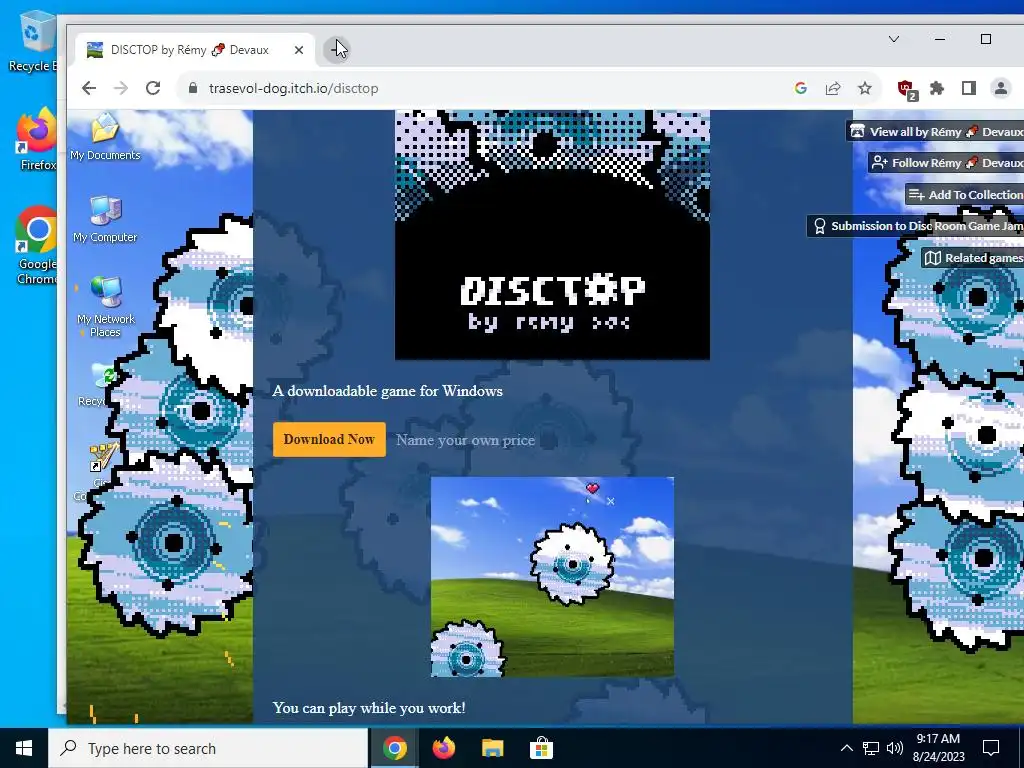Click "You can play while you work!" text

[369, 707]
